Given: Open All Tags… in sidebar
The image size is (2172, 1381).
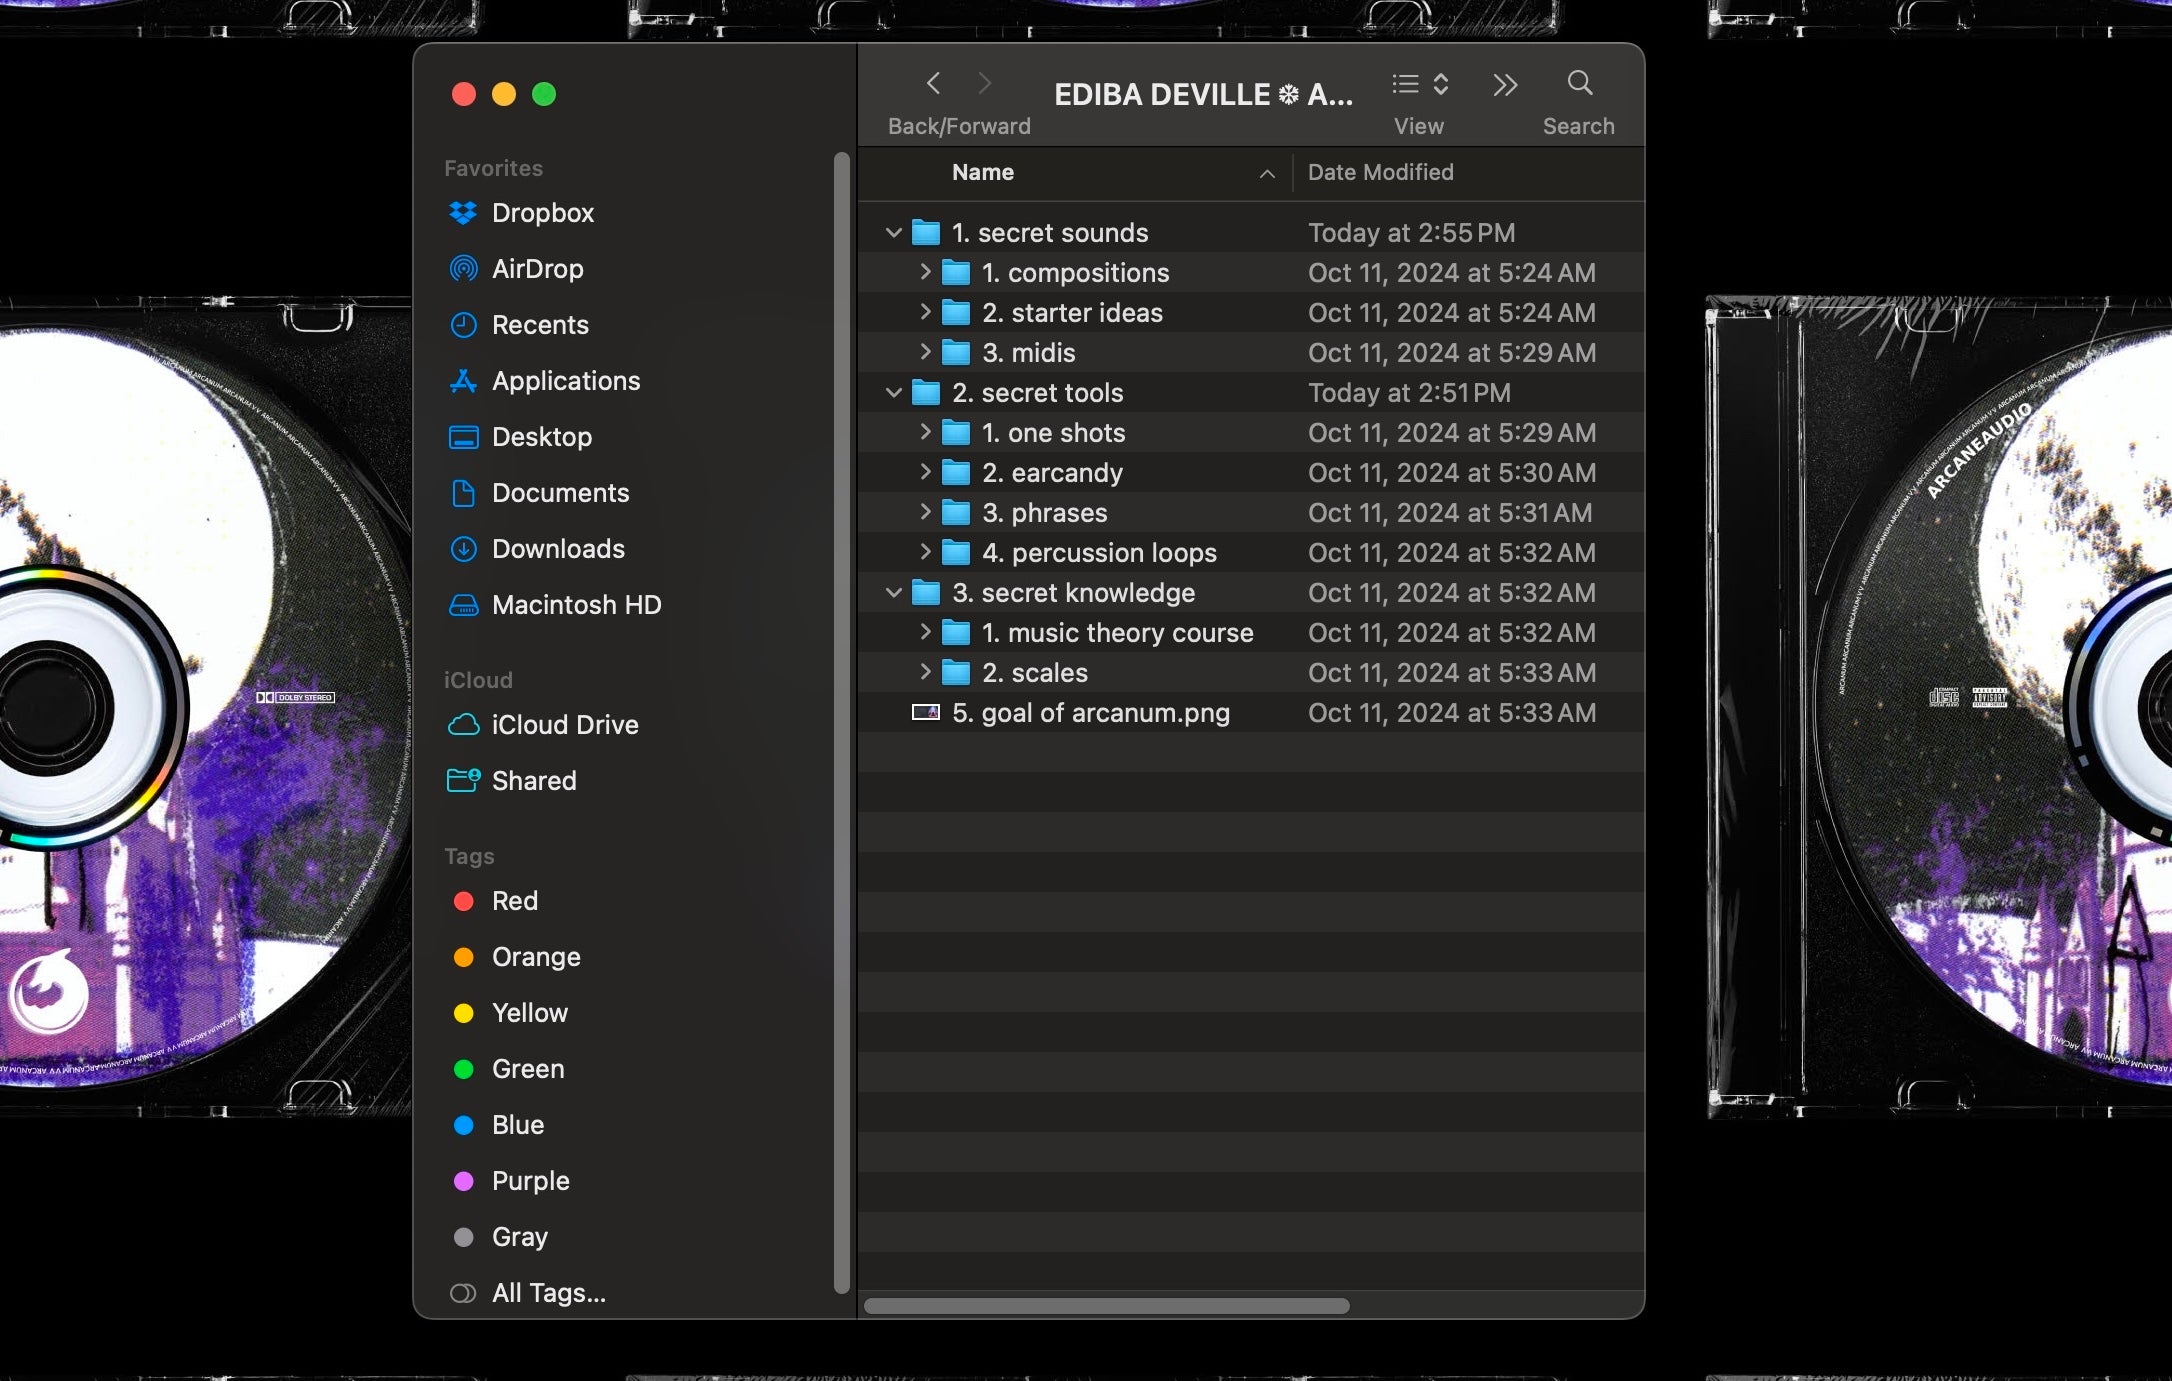Looking at the screenshot, I should click(x=548, y=1293).
